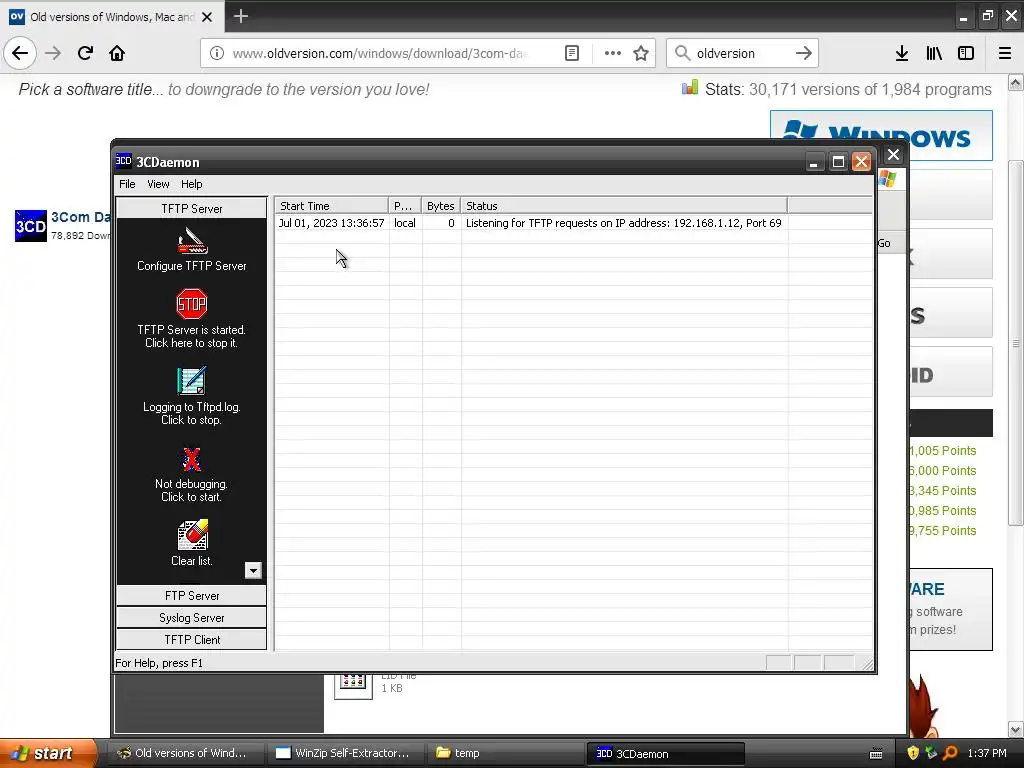Bookmark this page with star icon
Image resolution: width=1024 pixels, height=768 pixels.
pyautogui.click(x=641, y=53)
